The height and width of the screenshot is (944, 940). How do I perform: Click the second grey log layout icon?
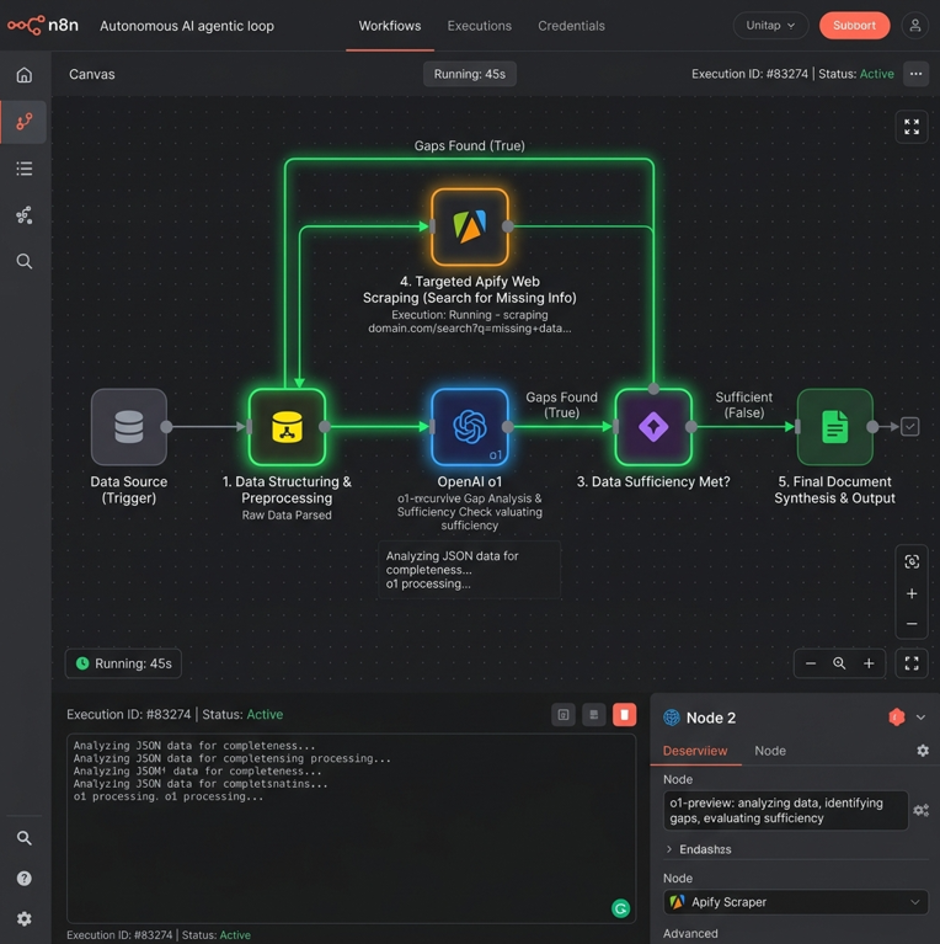[594, 715]
